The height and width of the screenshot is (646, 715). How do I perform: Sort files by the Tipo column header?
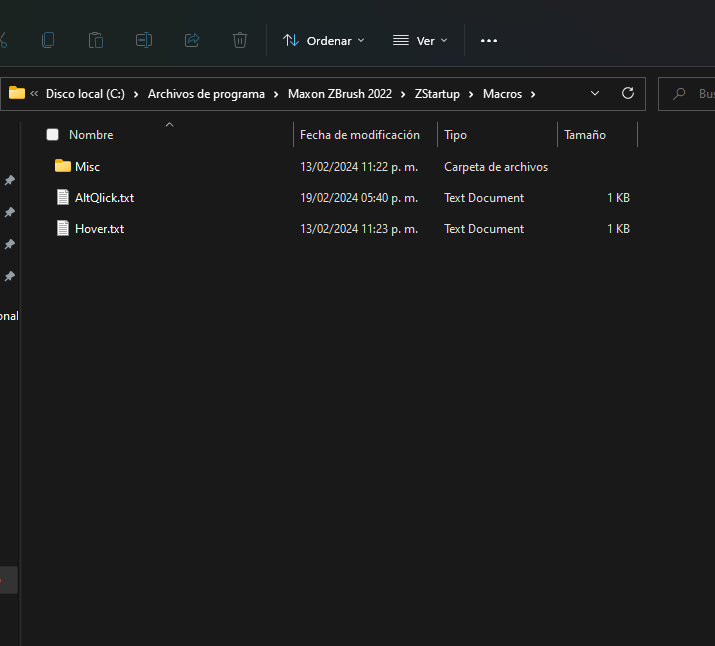pyautogui.click(x=456, y=134)
